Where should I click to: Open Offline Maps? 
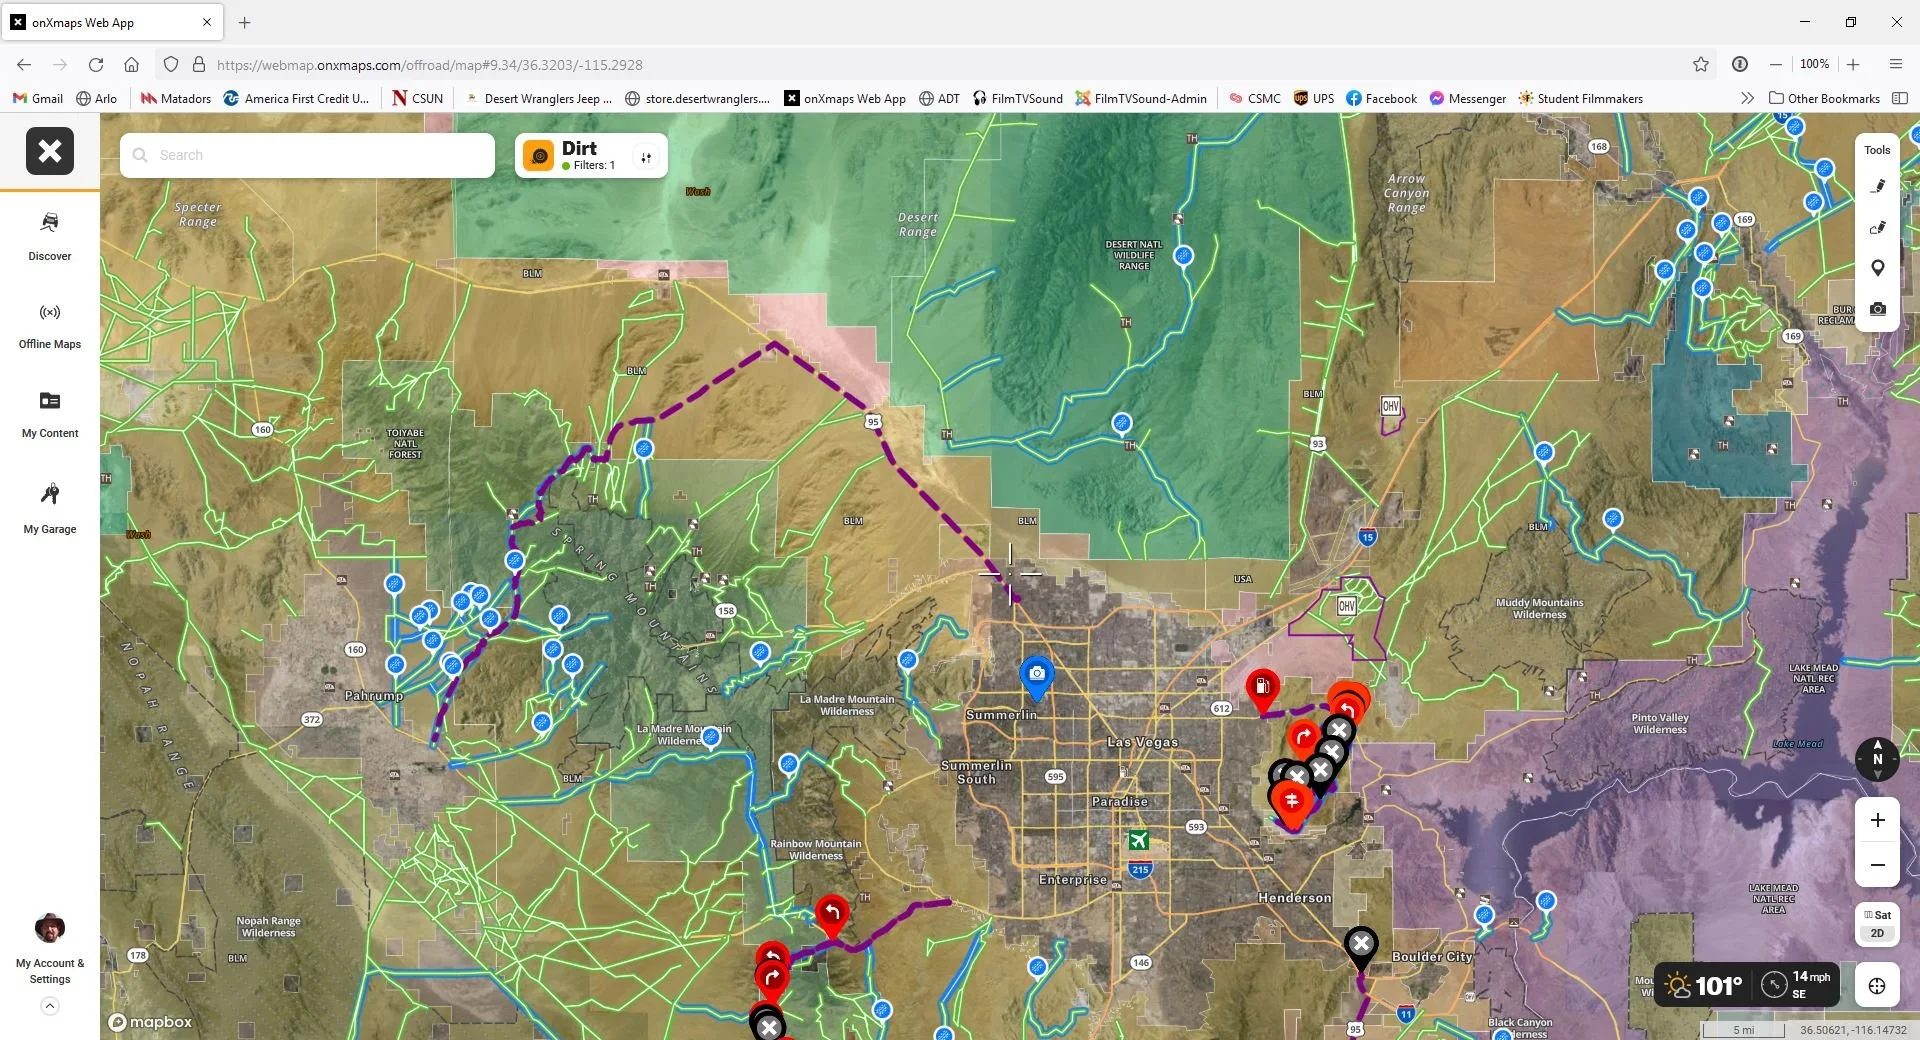pyautogui.click(x=50, y=326)
